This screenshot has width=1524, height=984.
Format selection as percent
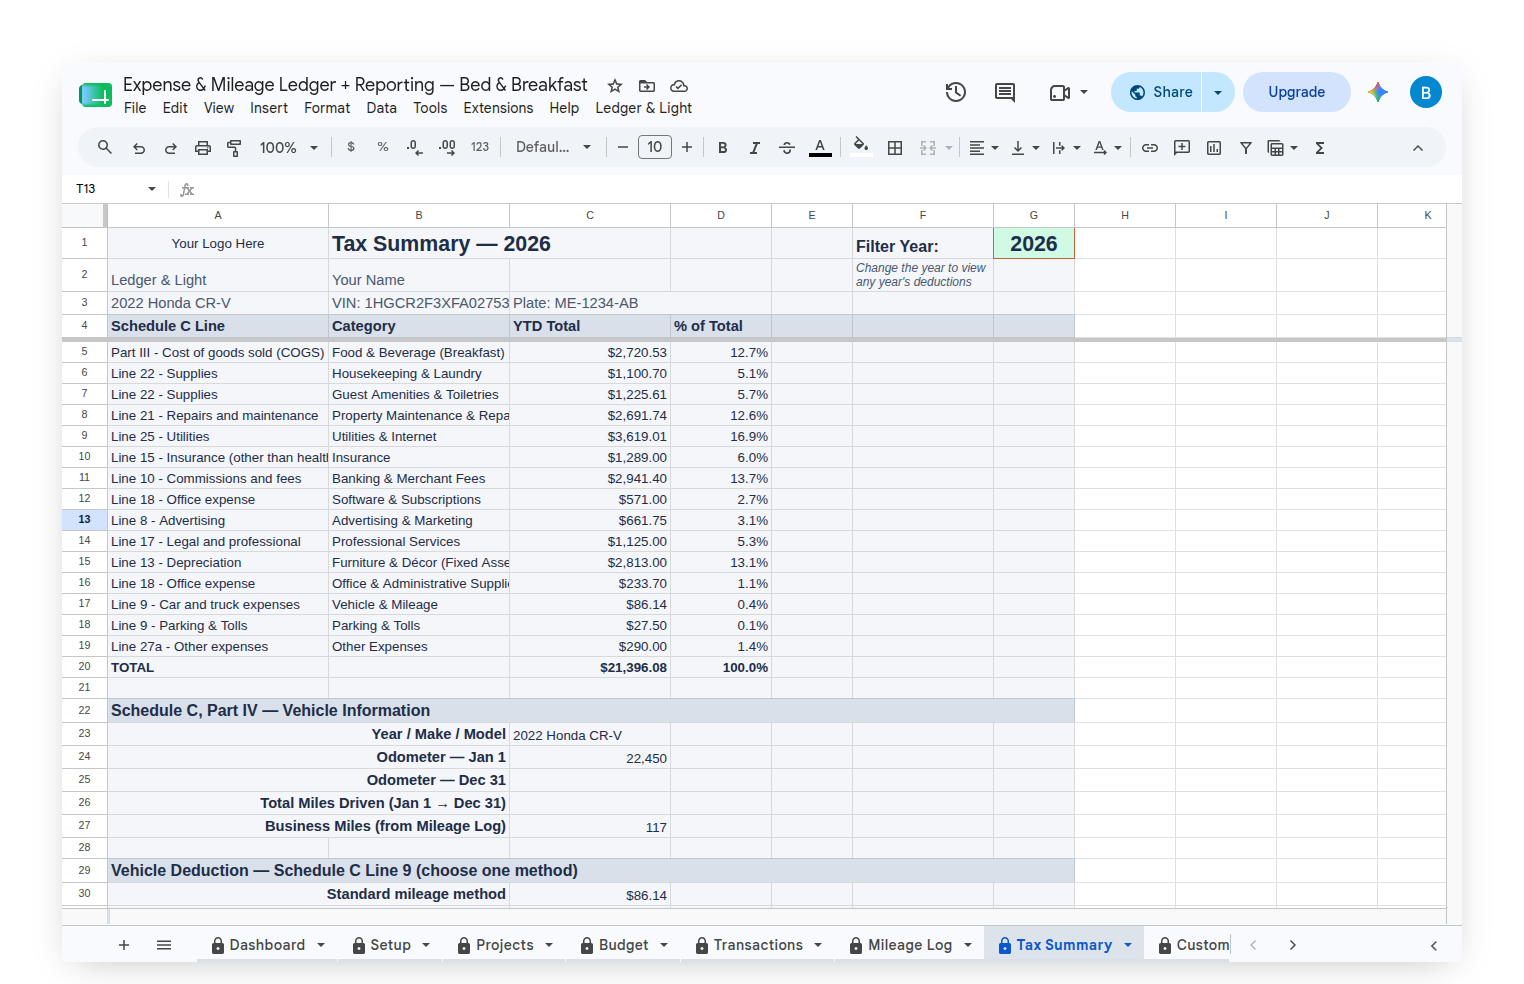[383, 147]
